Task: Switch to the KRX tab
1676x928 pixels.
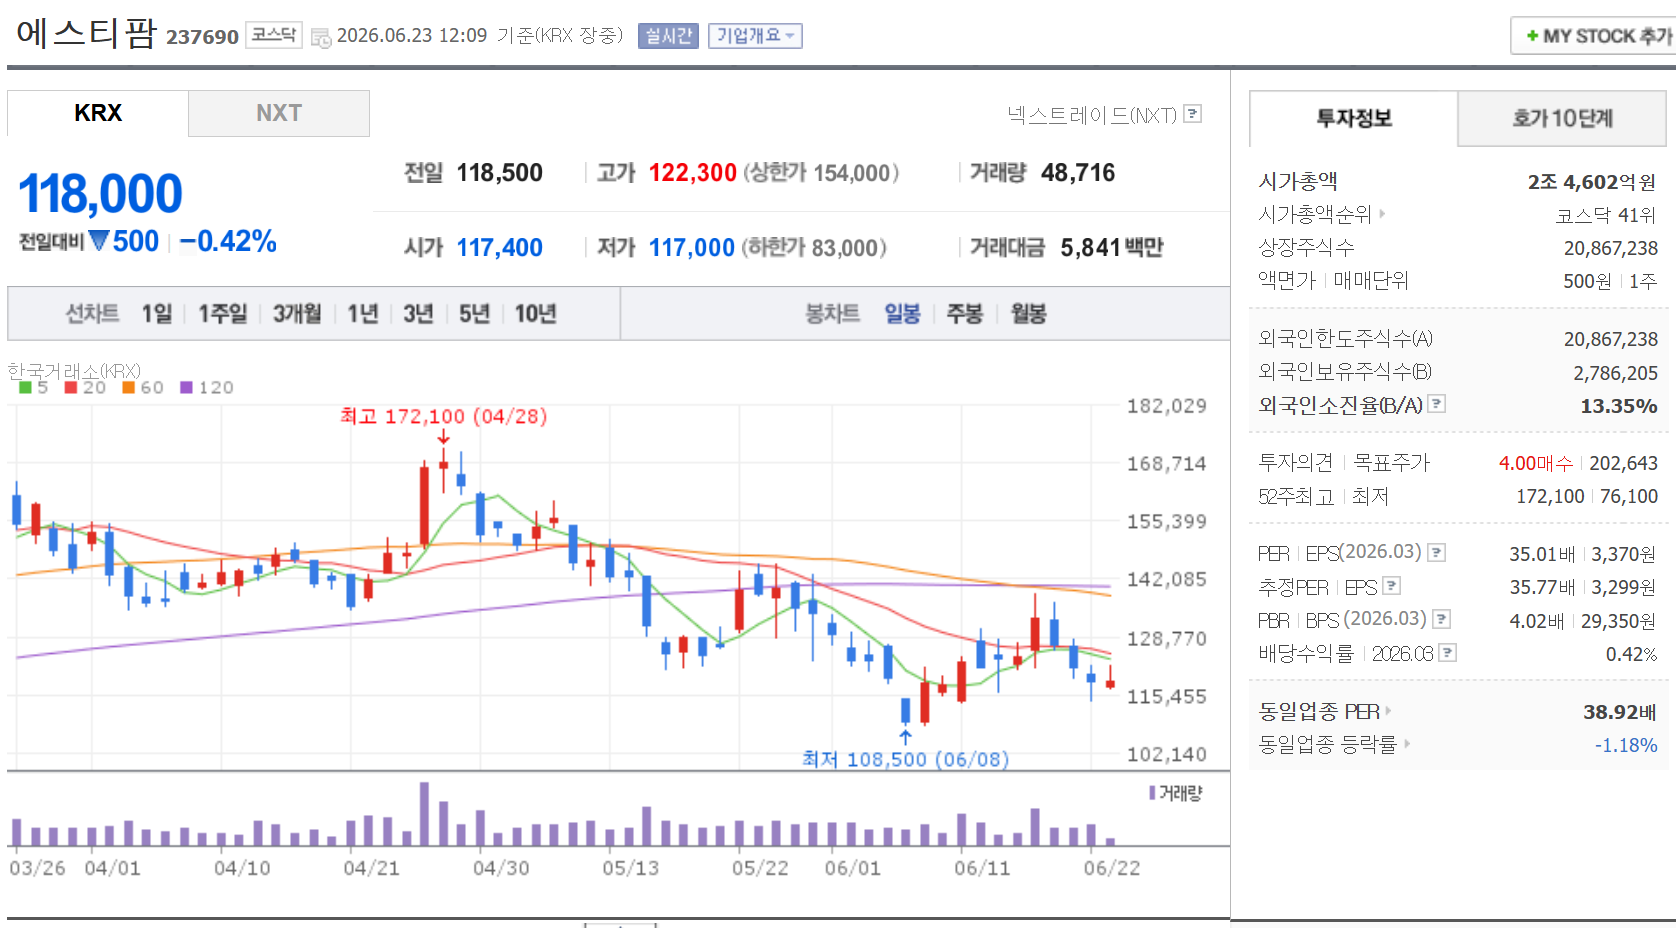Action: [98, 113]
